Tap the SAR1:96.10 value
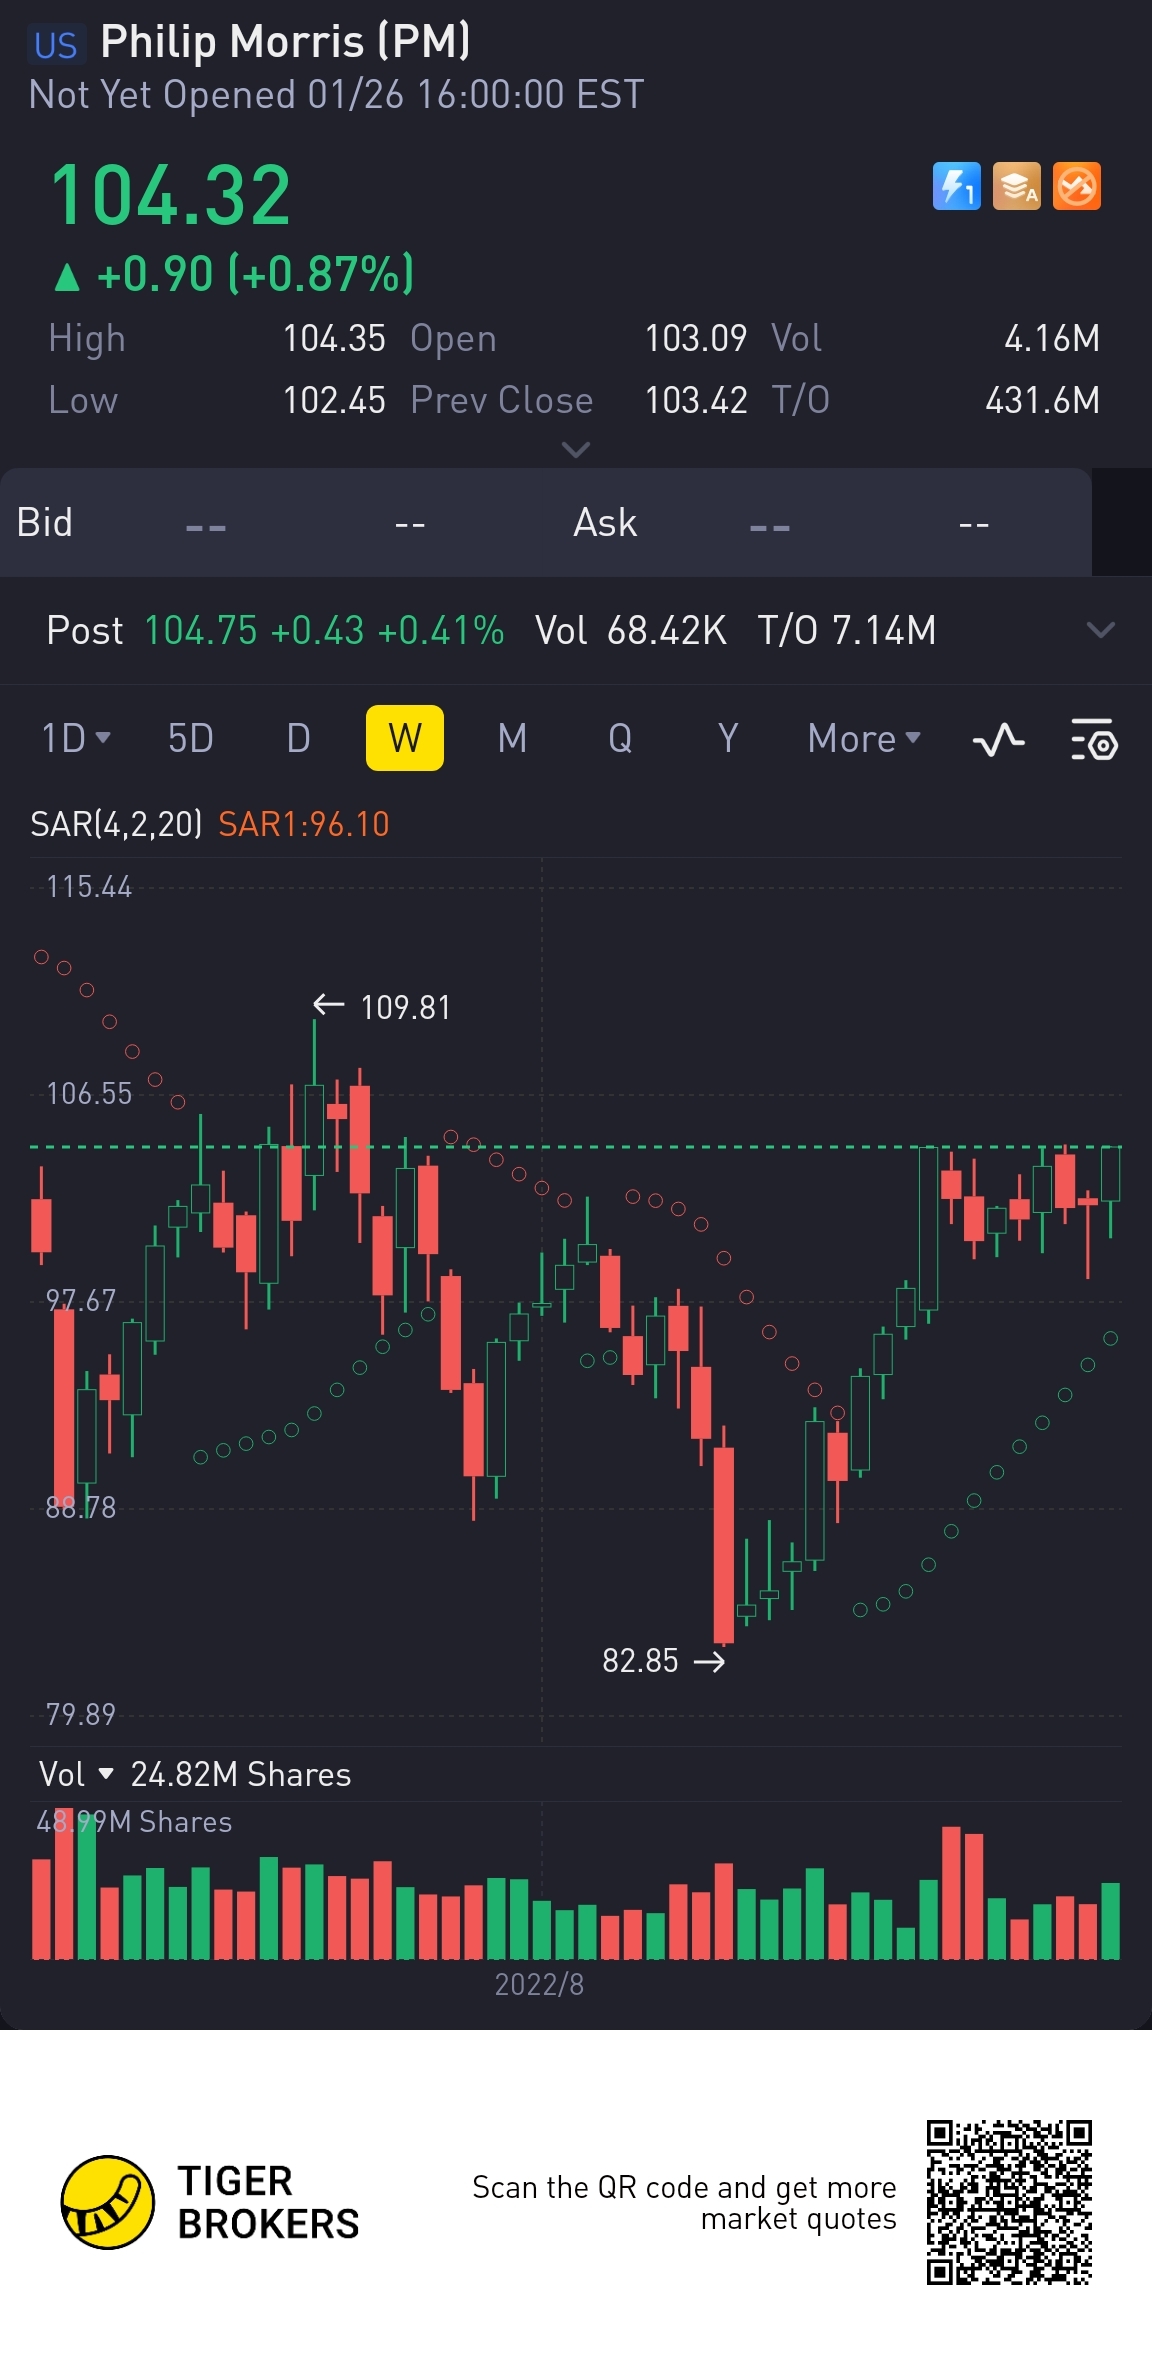1152x2375 pixels. 304,824
